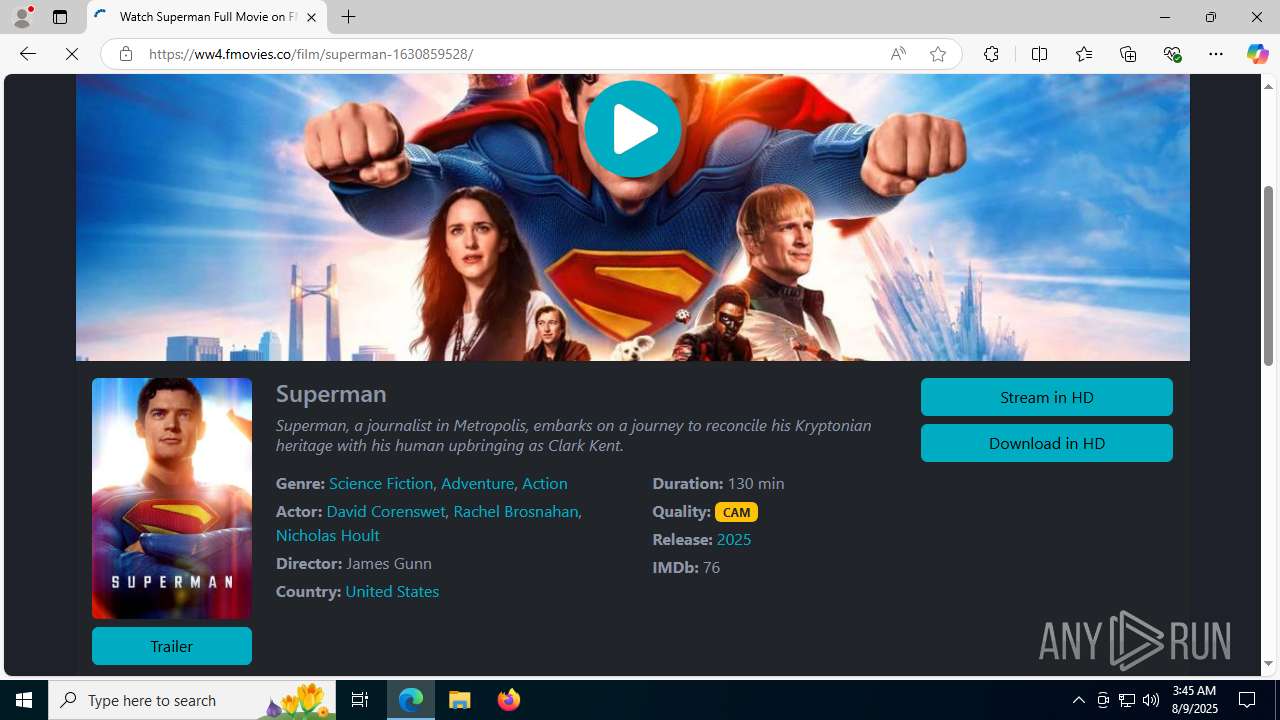The width and height of the screenshot is (1280, 720).
Task: Open the Windows Start menu
Action: [24, 700]
